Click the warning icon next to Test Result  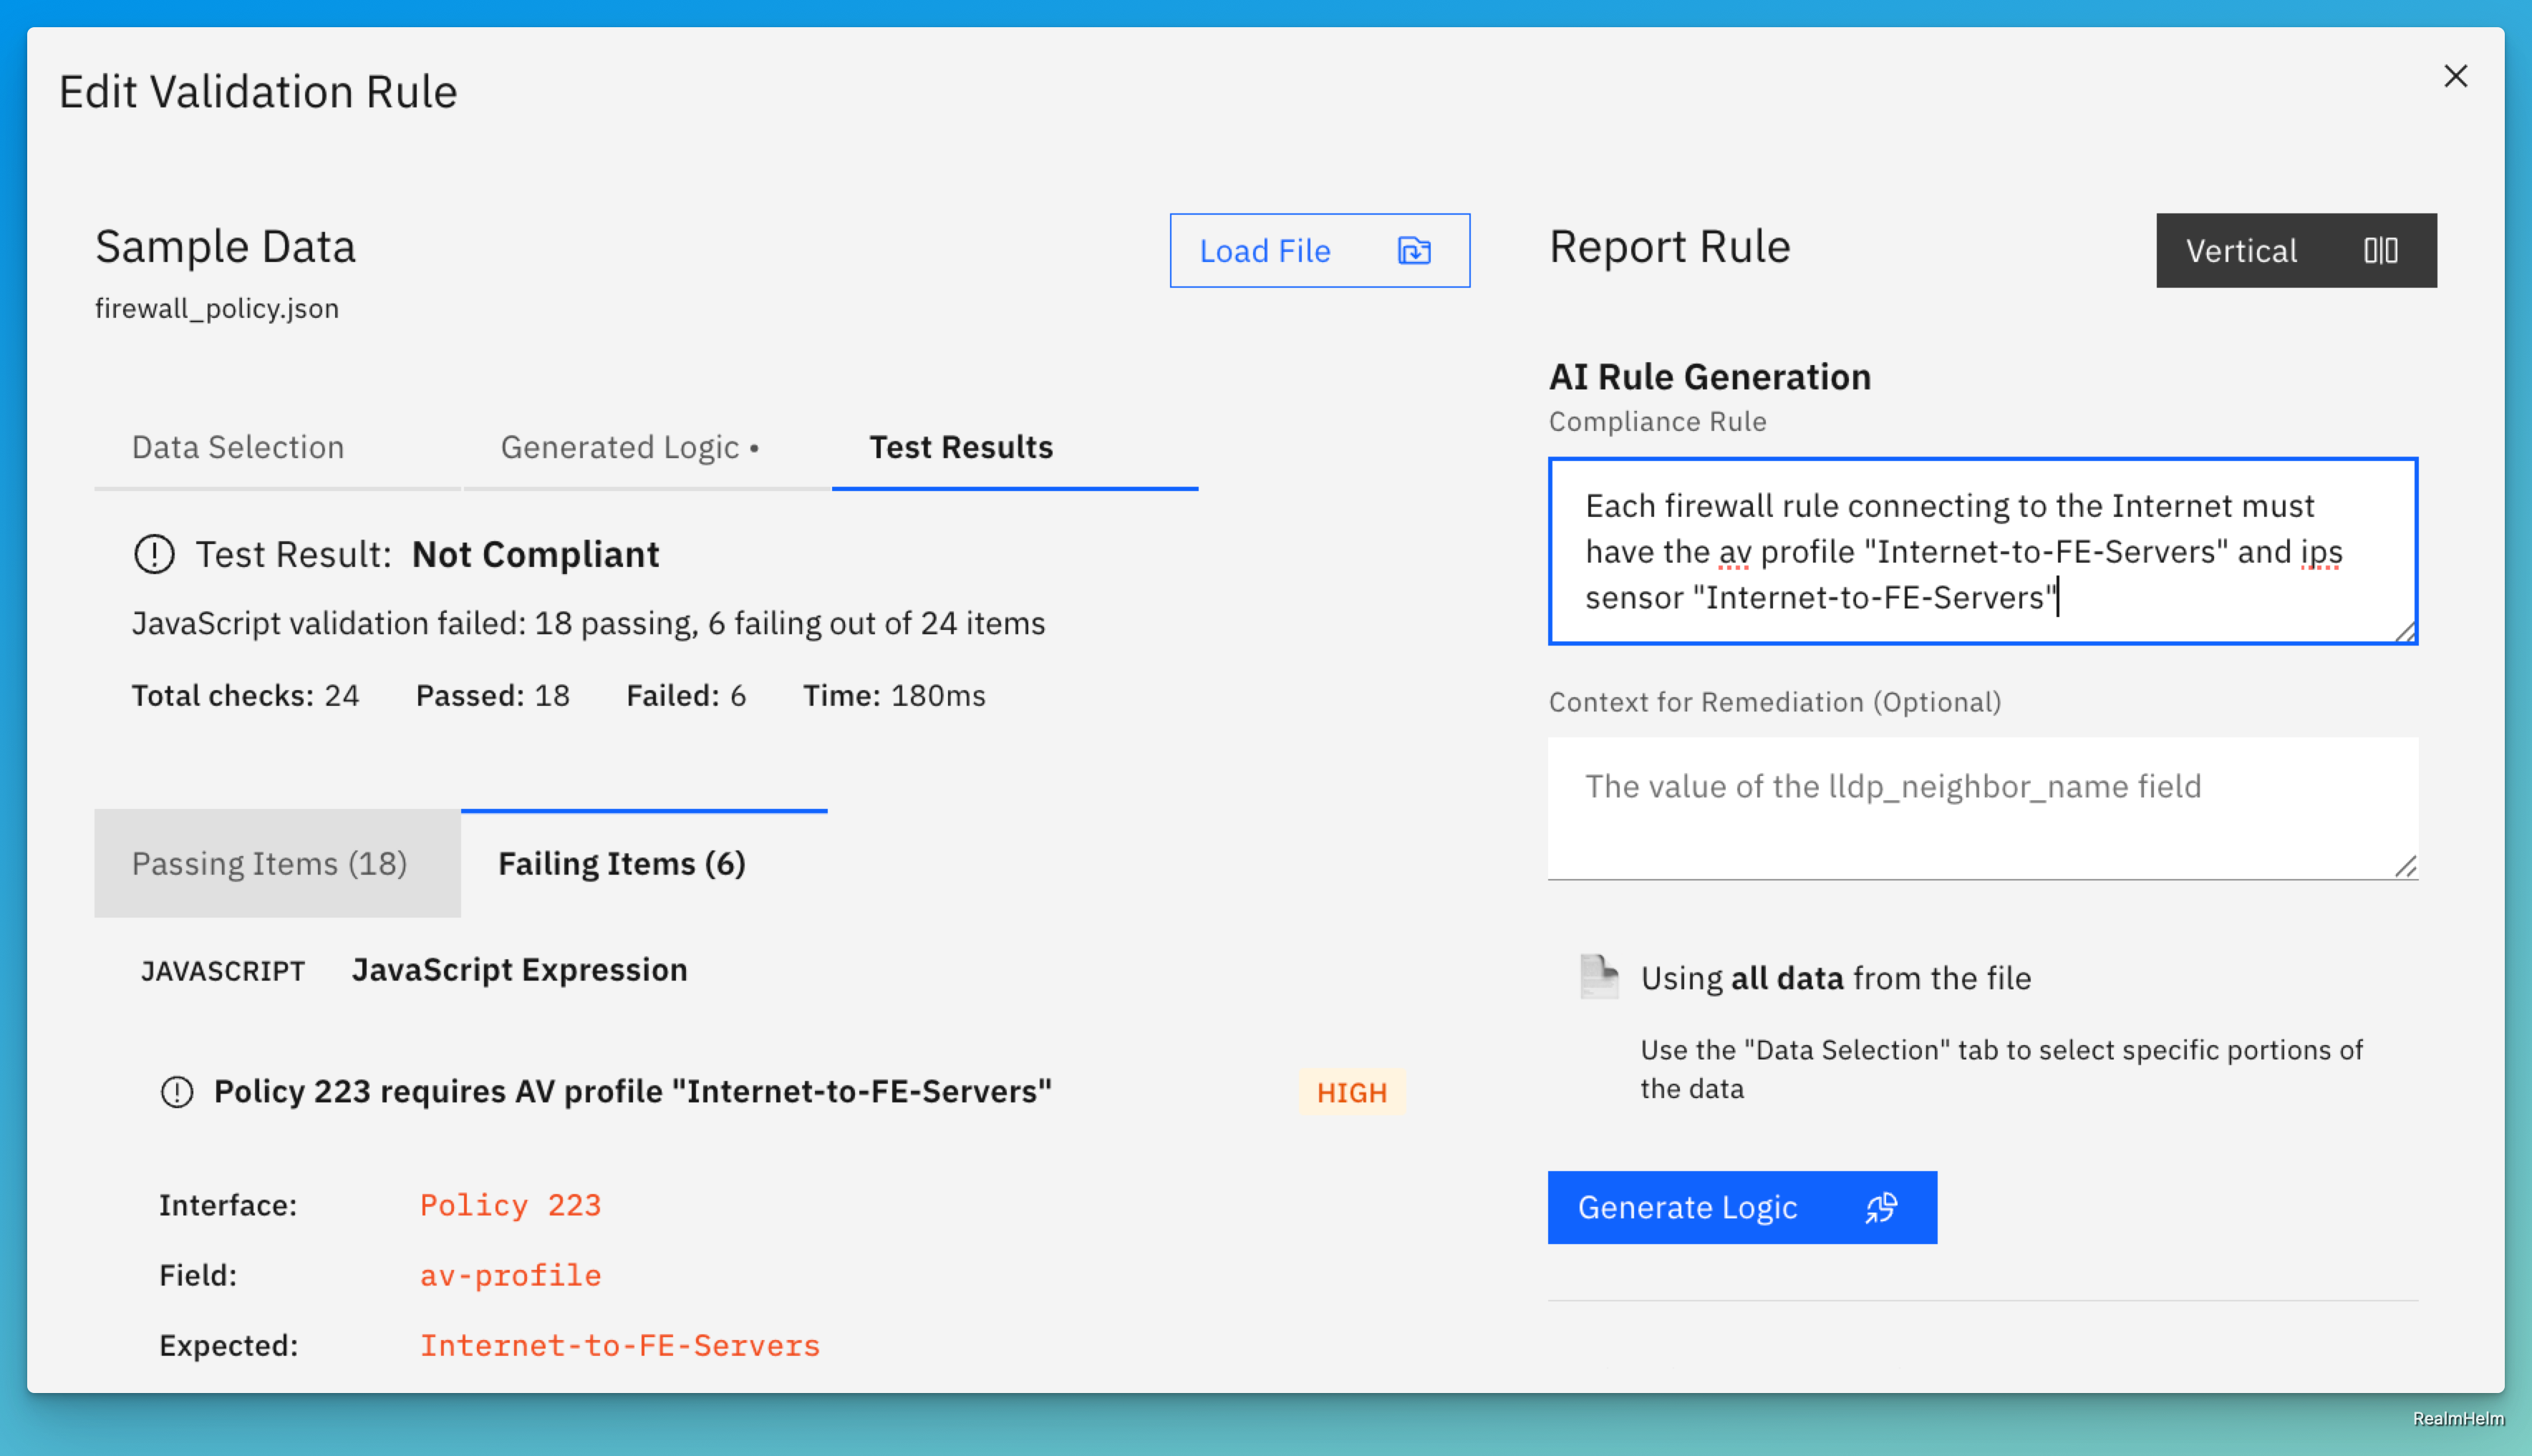(x=153, y=553)
